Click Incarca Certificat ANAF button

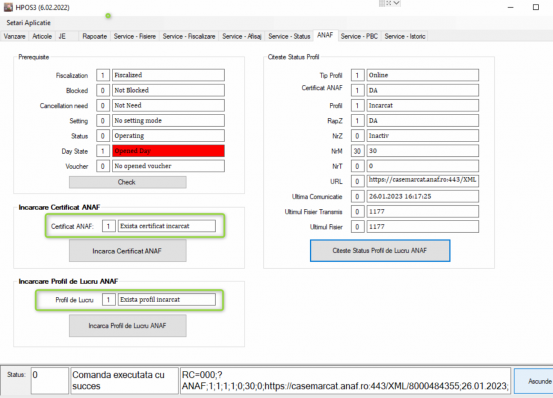click(128, 251)
